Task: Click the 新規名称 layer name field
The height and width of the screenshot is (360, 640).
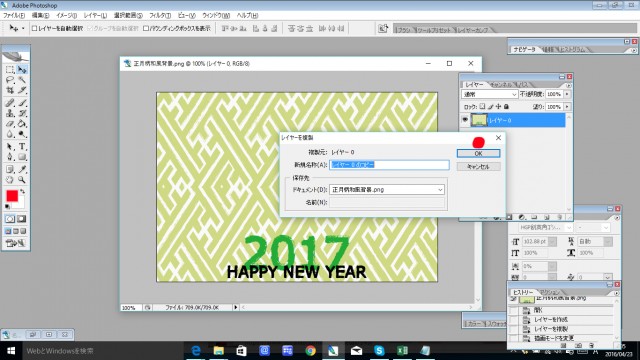Action: click(389, 164)
